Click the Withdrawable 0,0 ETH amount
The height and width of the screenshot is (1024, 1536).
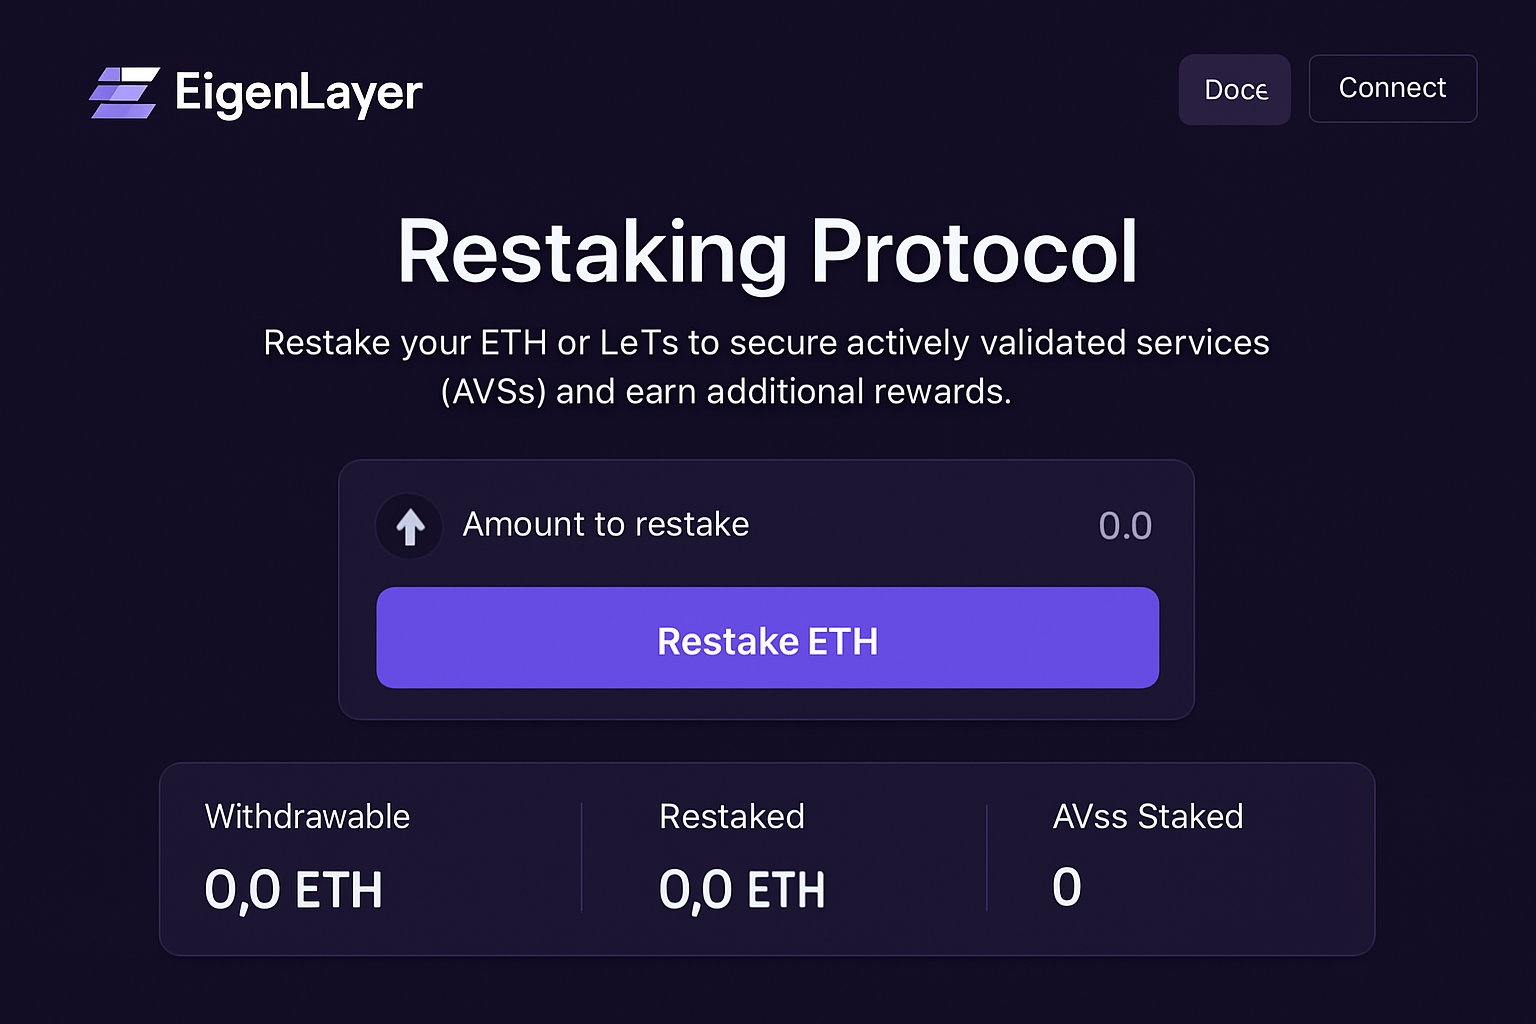294,888
